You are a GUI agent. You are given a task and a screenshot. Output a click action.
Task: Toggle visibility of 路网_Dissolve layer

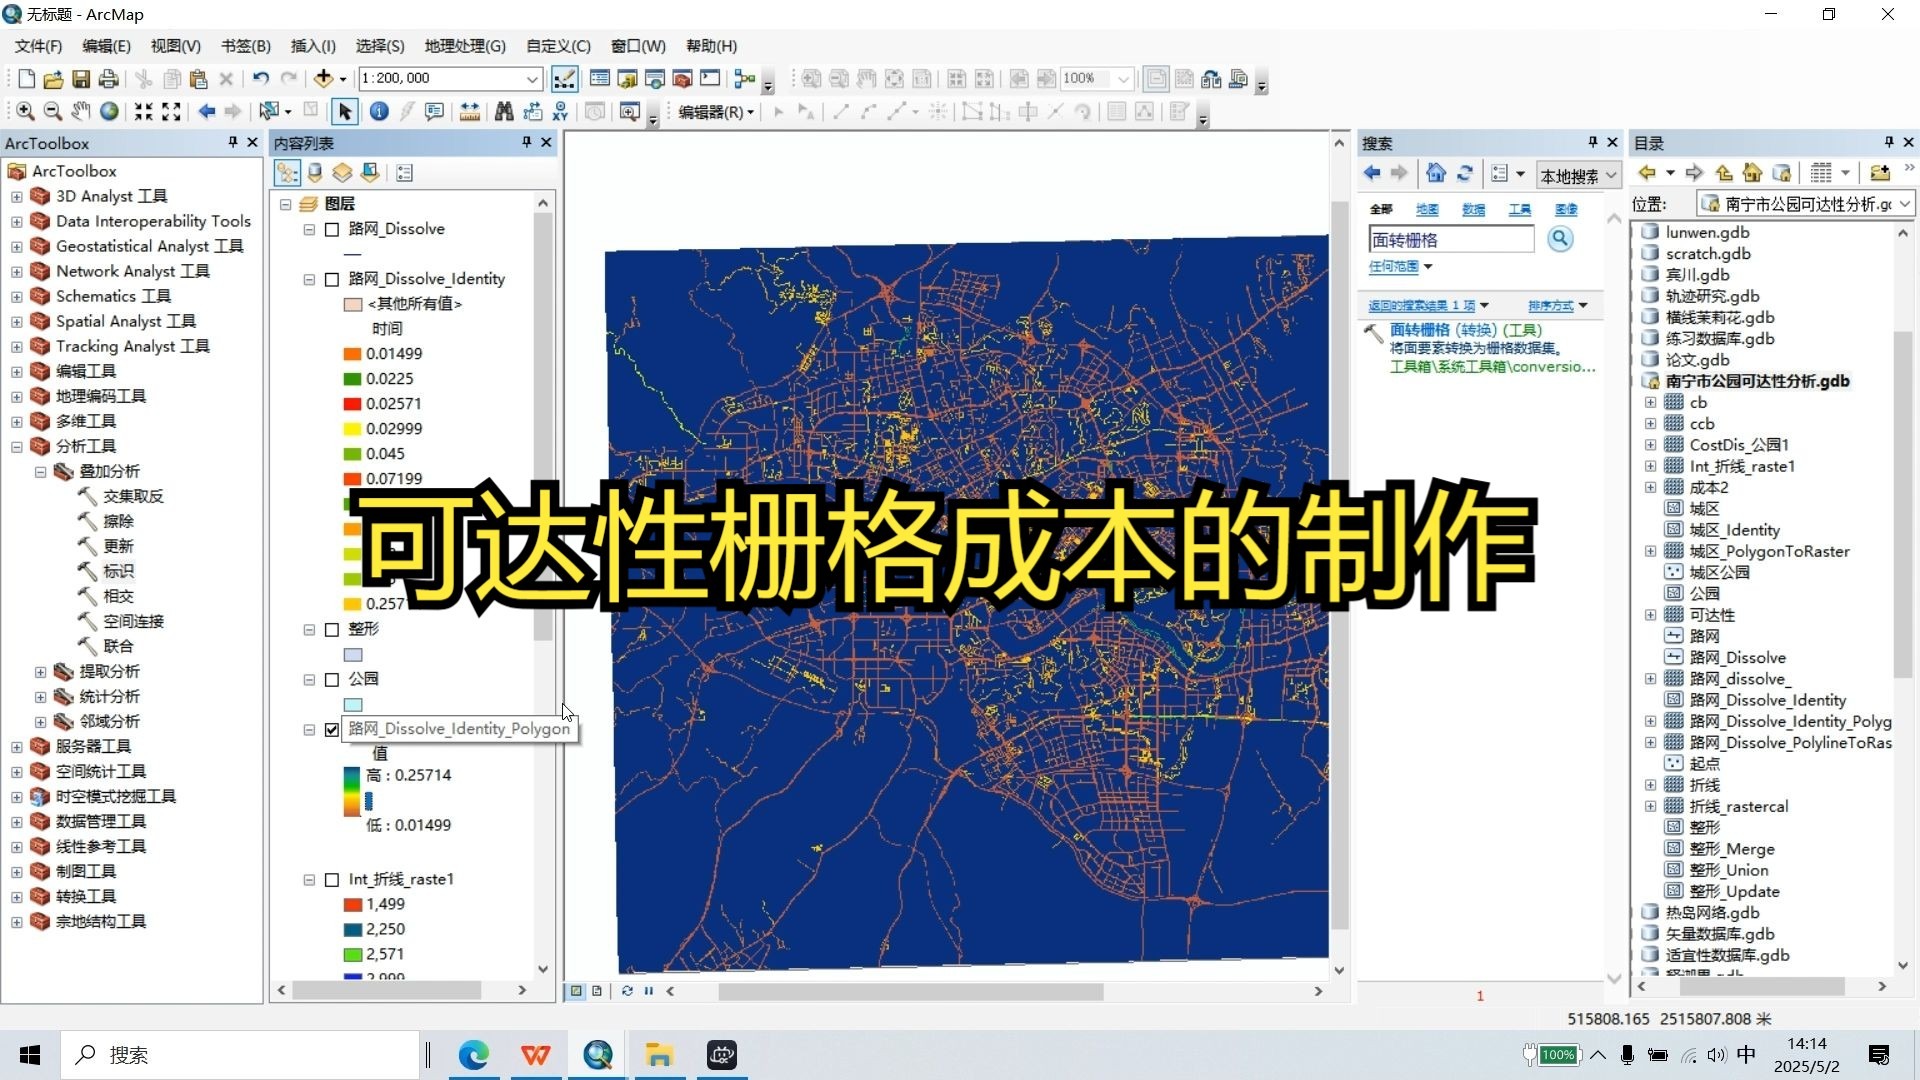click(x=333, y=229)
